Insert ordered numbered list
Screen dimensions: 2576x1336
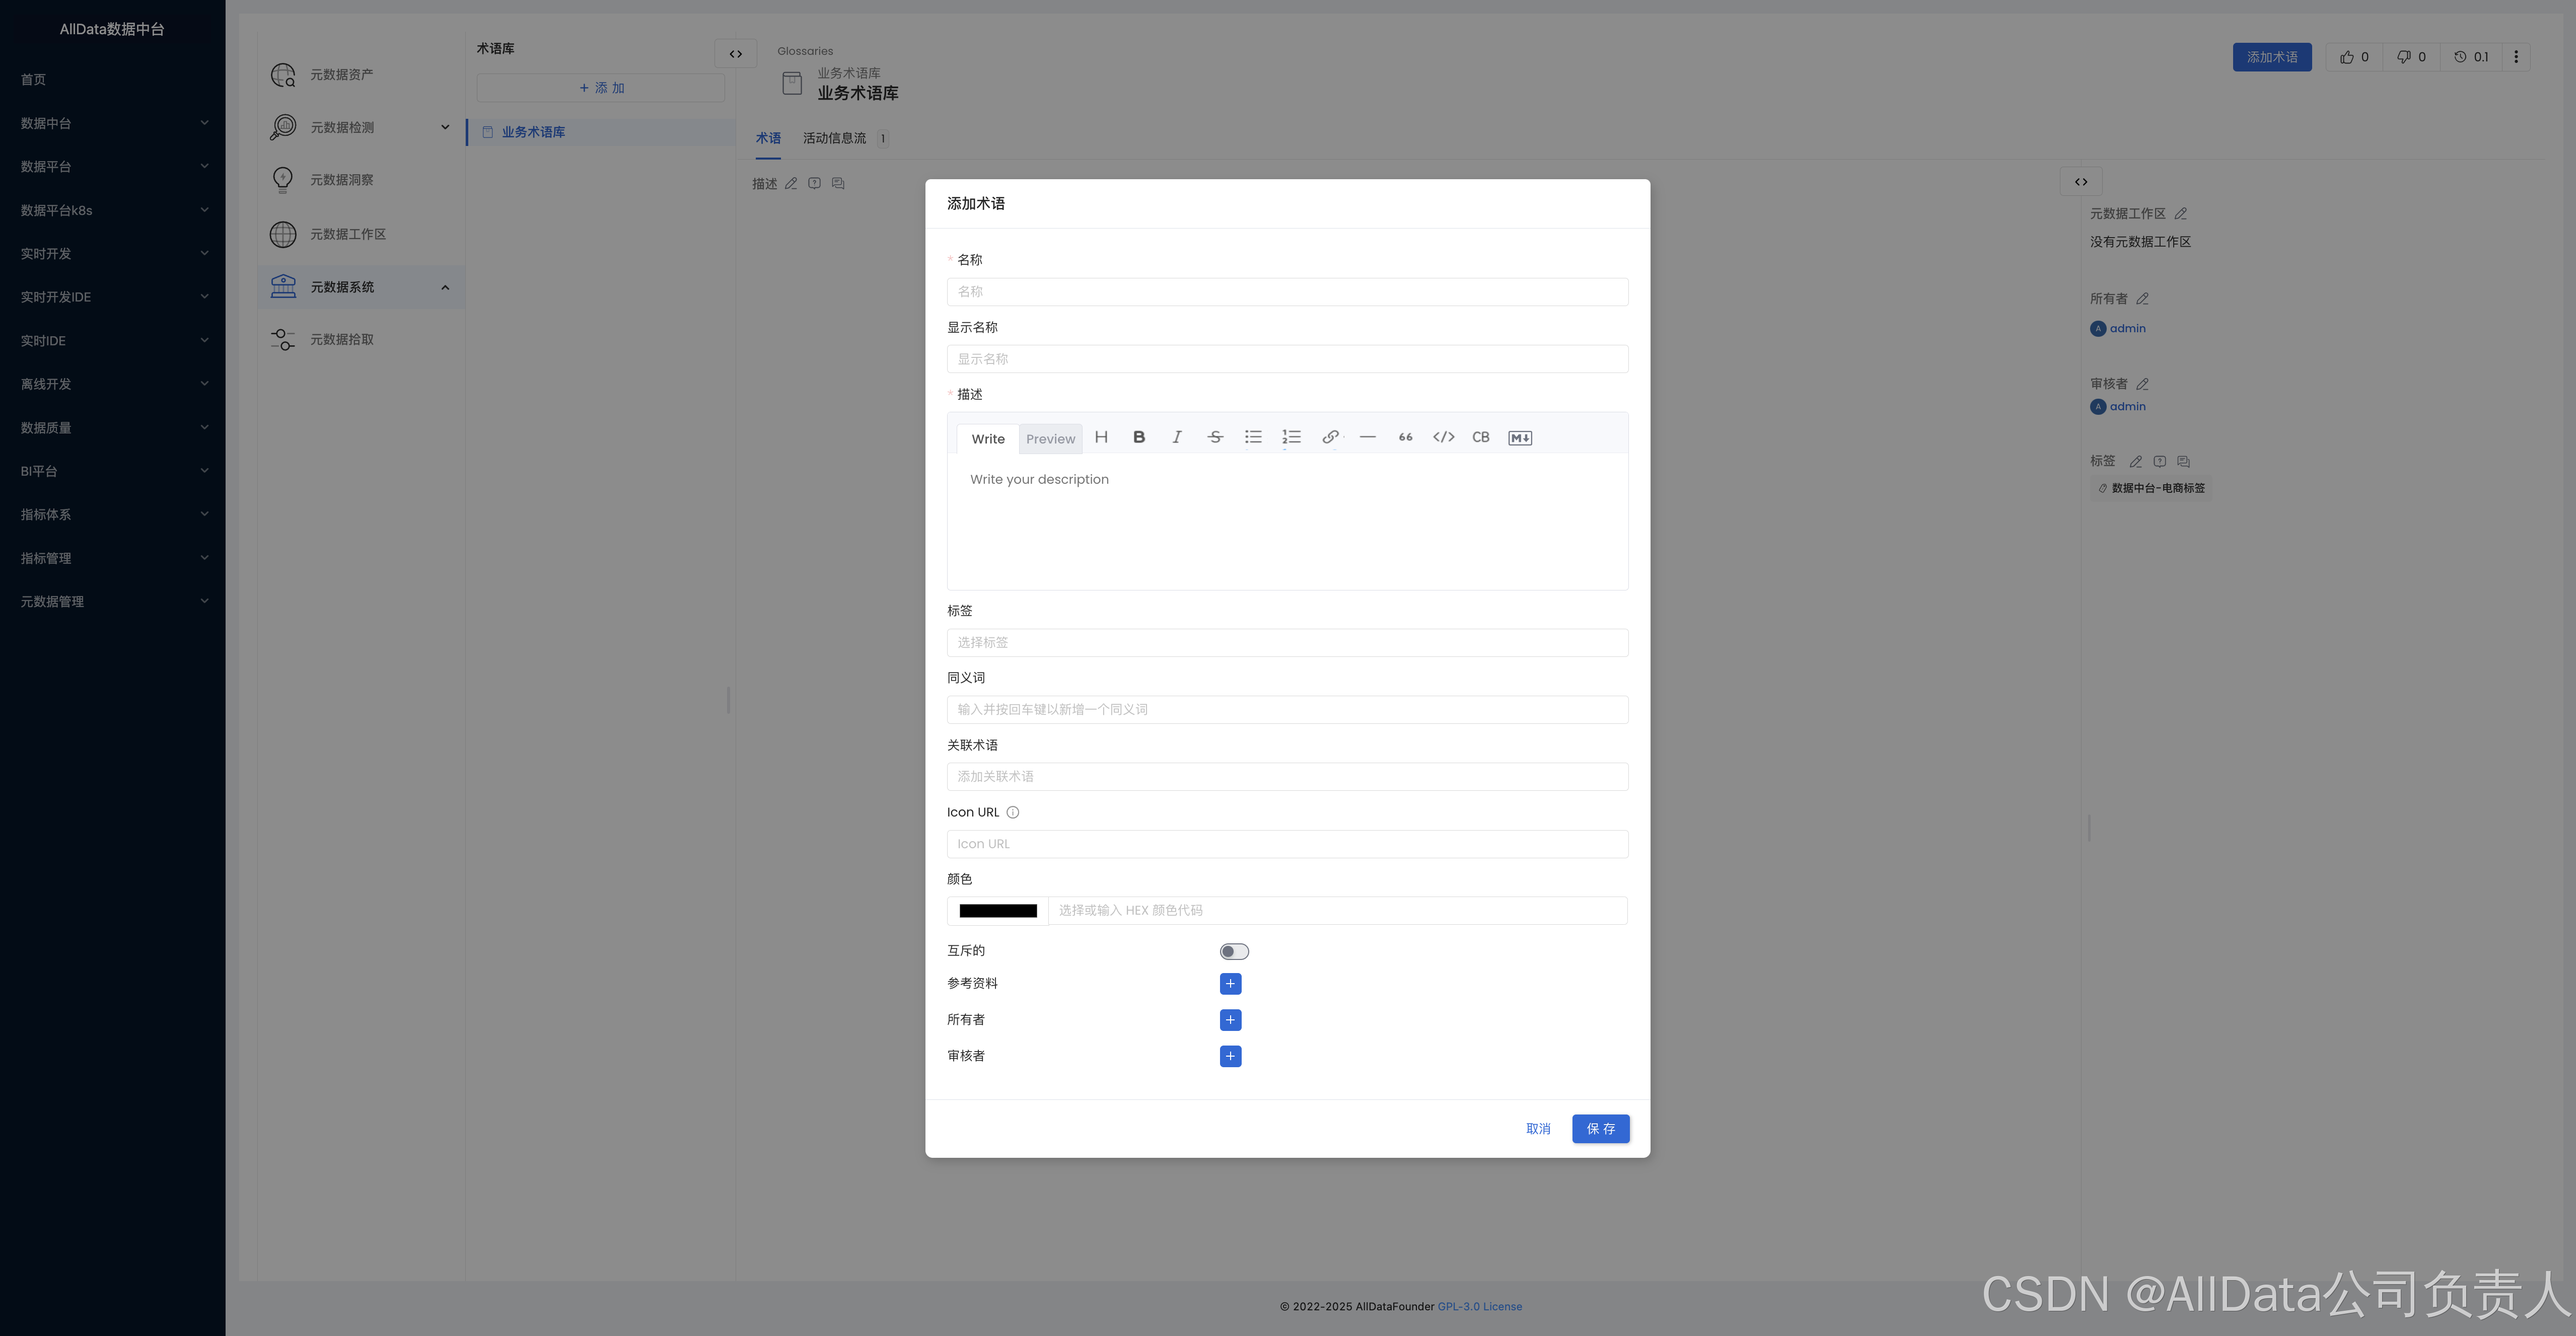point(1291,437)
